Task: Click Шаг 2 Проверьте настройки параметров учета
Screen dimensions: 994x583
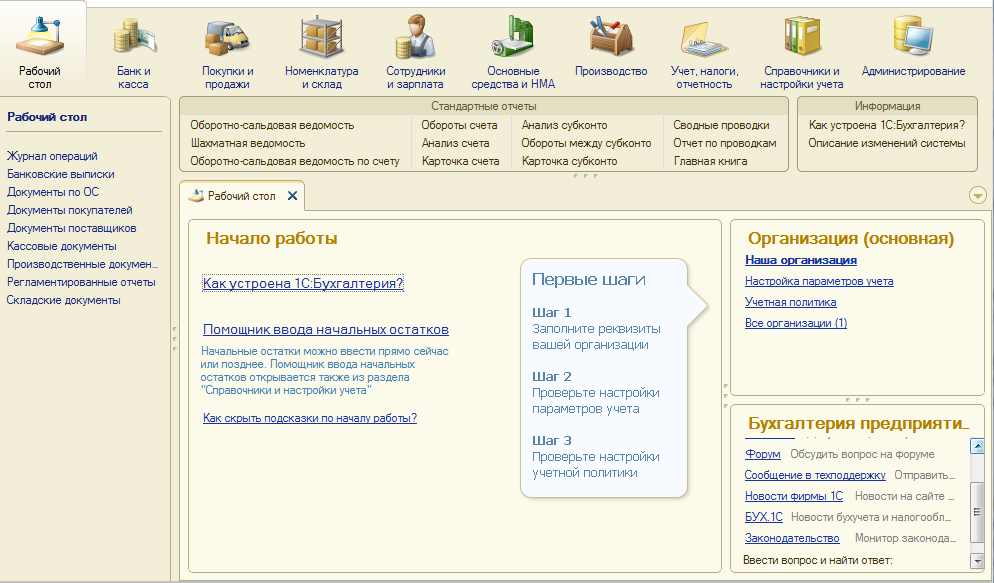Action: pyautogui.click(x=596, y=393)
